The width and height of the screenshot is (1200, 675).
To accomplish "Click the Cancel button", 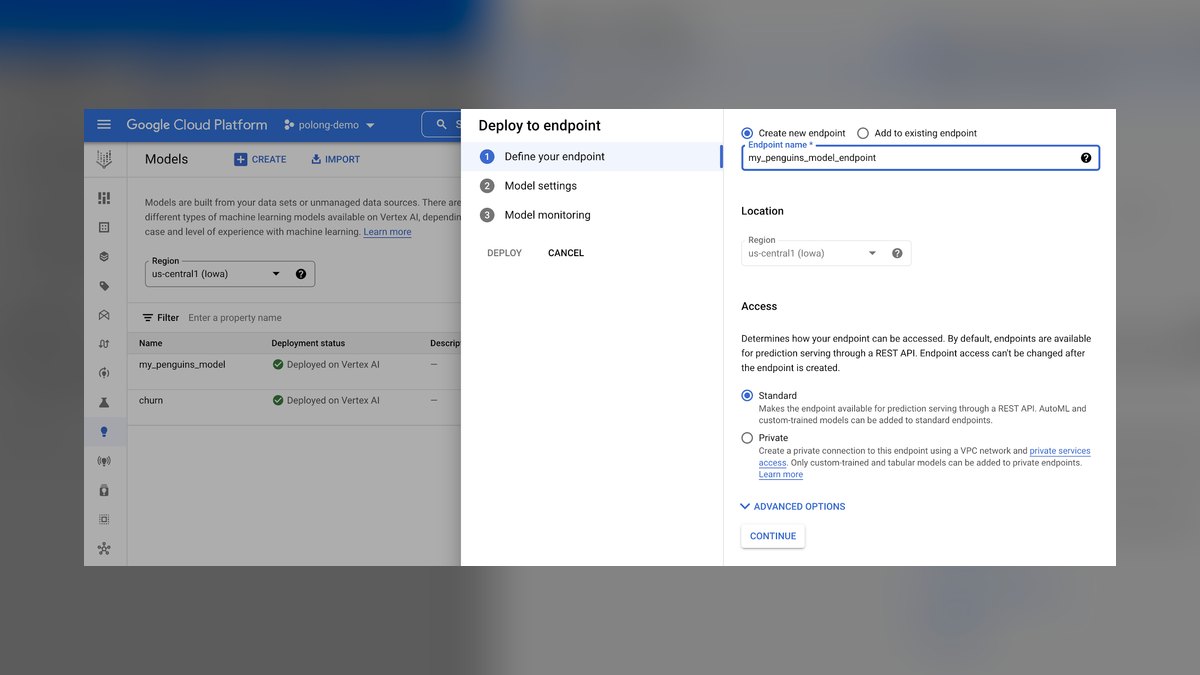I will [x=566, y=253].
